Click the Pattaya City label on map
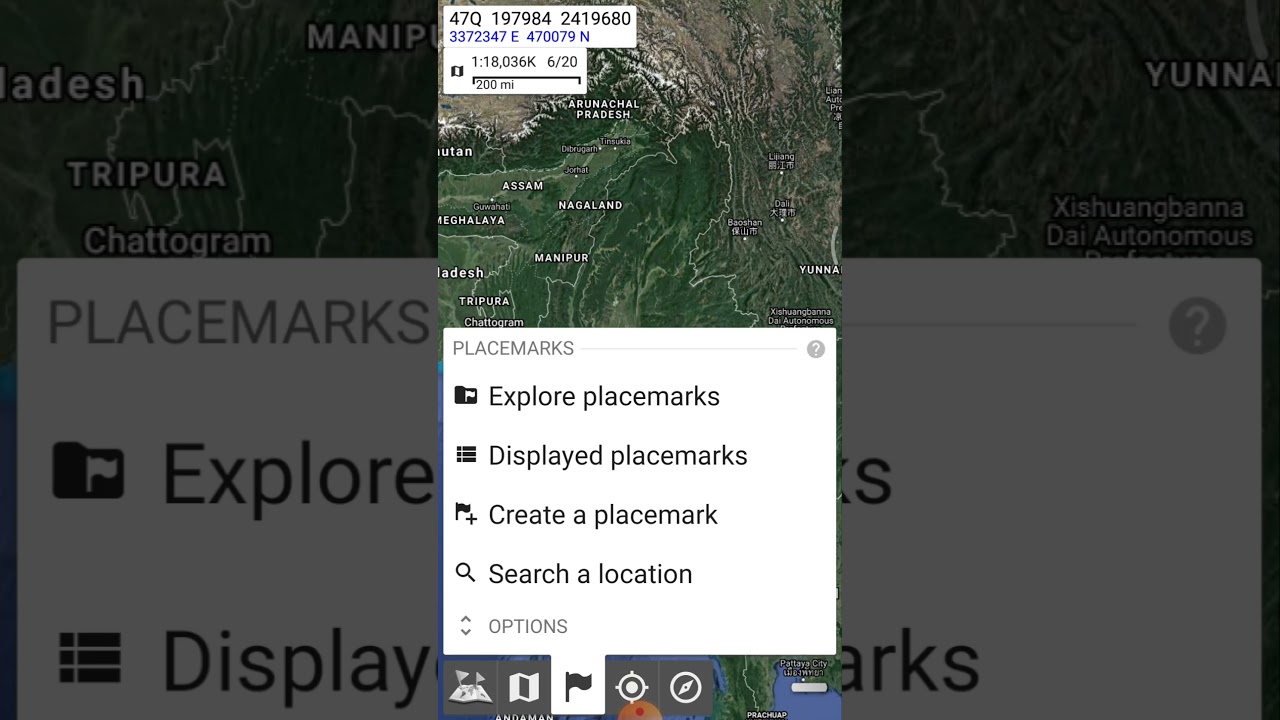Image resolution: width=1280 pixels, height=720 pixels. pos(805,668)
